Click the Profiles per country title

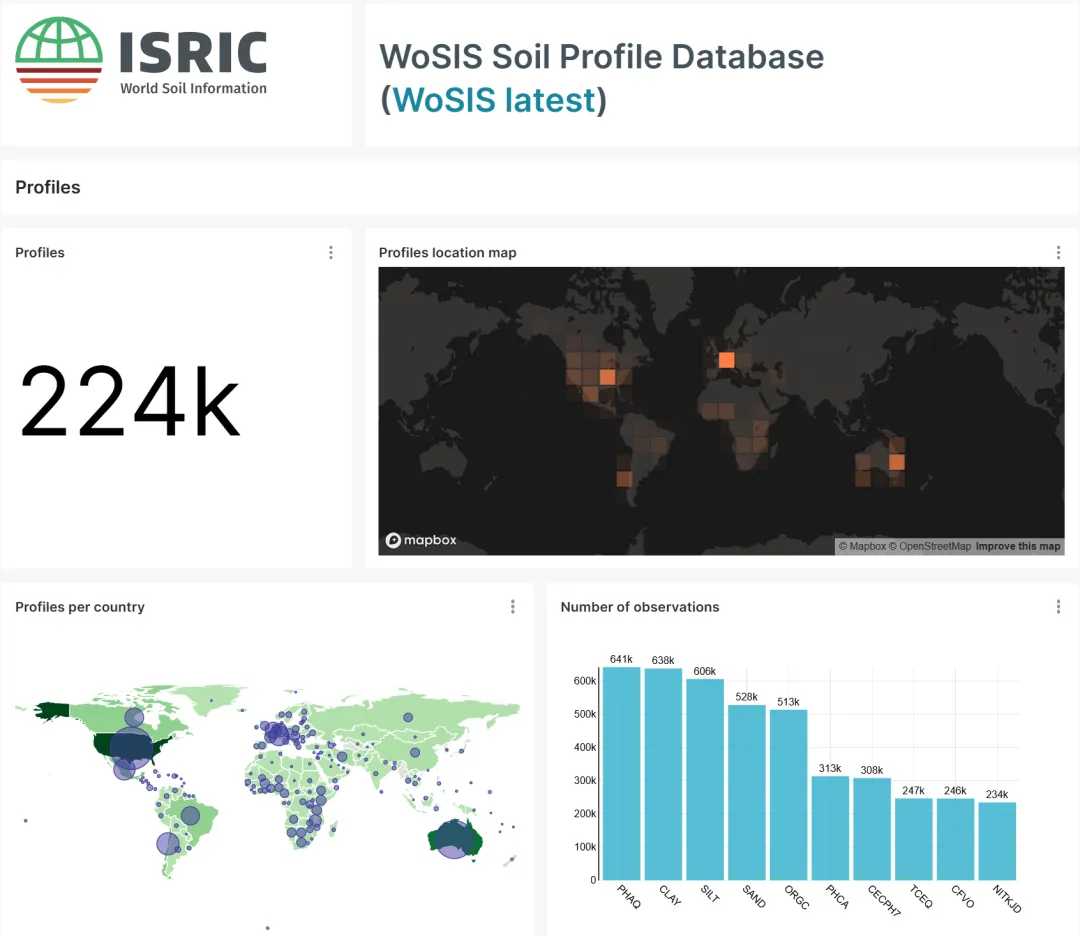[80, 607]
